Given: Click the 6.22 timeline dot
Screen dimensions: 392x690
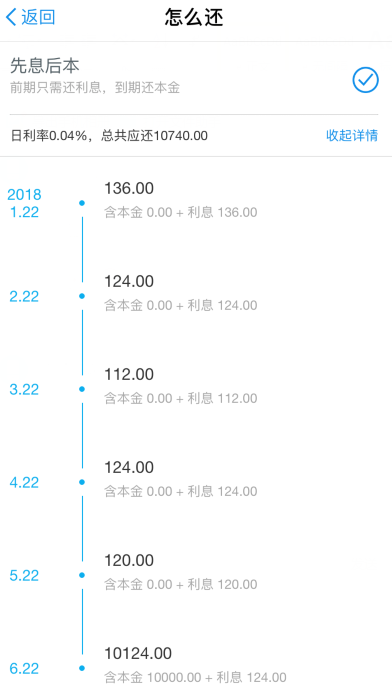Looking at the screenshot, I should click(x=82, y=668).
